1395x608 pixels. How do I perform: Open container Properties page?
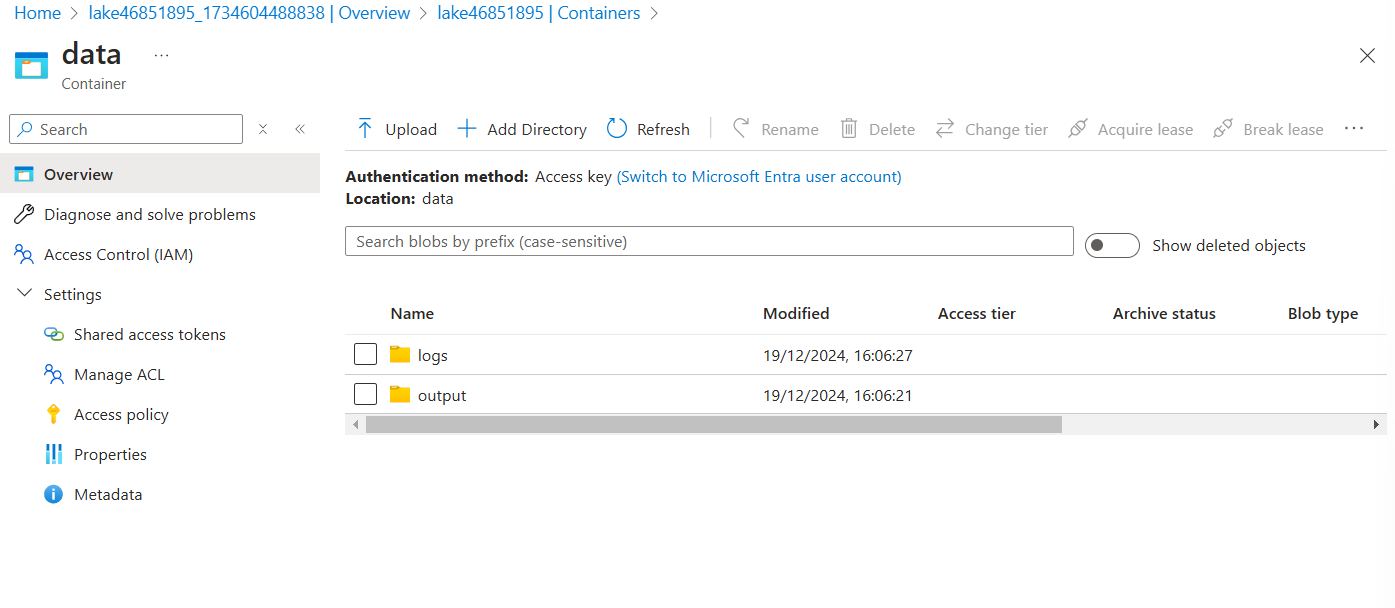pos(110,455)
